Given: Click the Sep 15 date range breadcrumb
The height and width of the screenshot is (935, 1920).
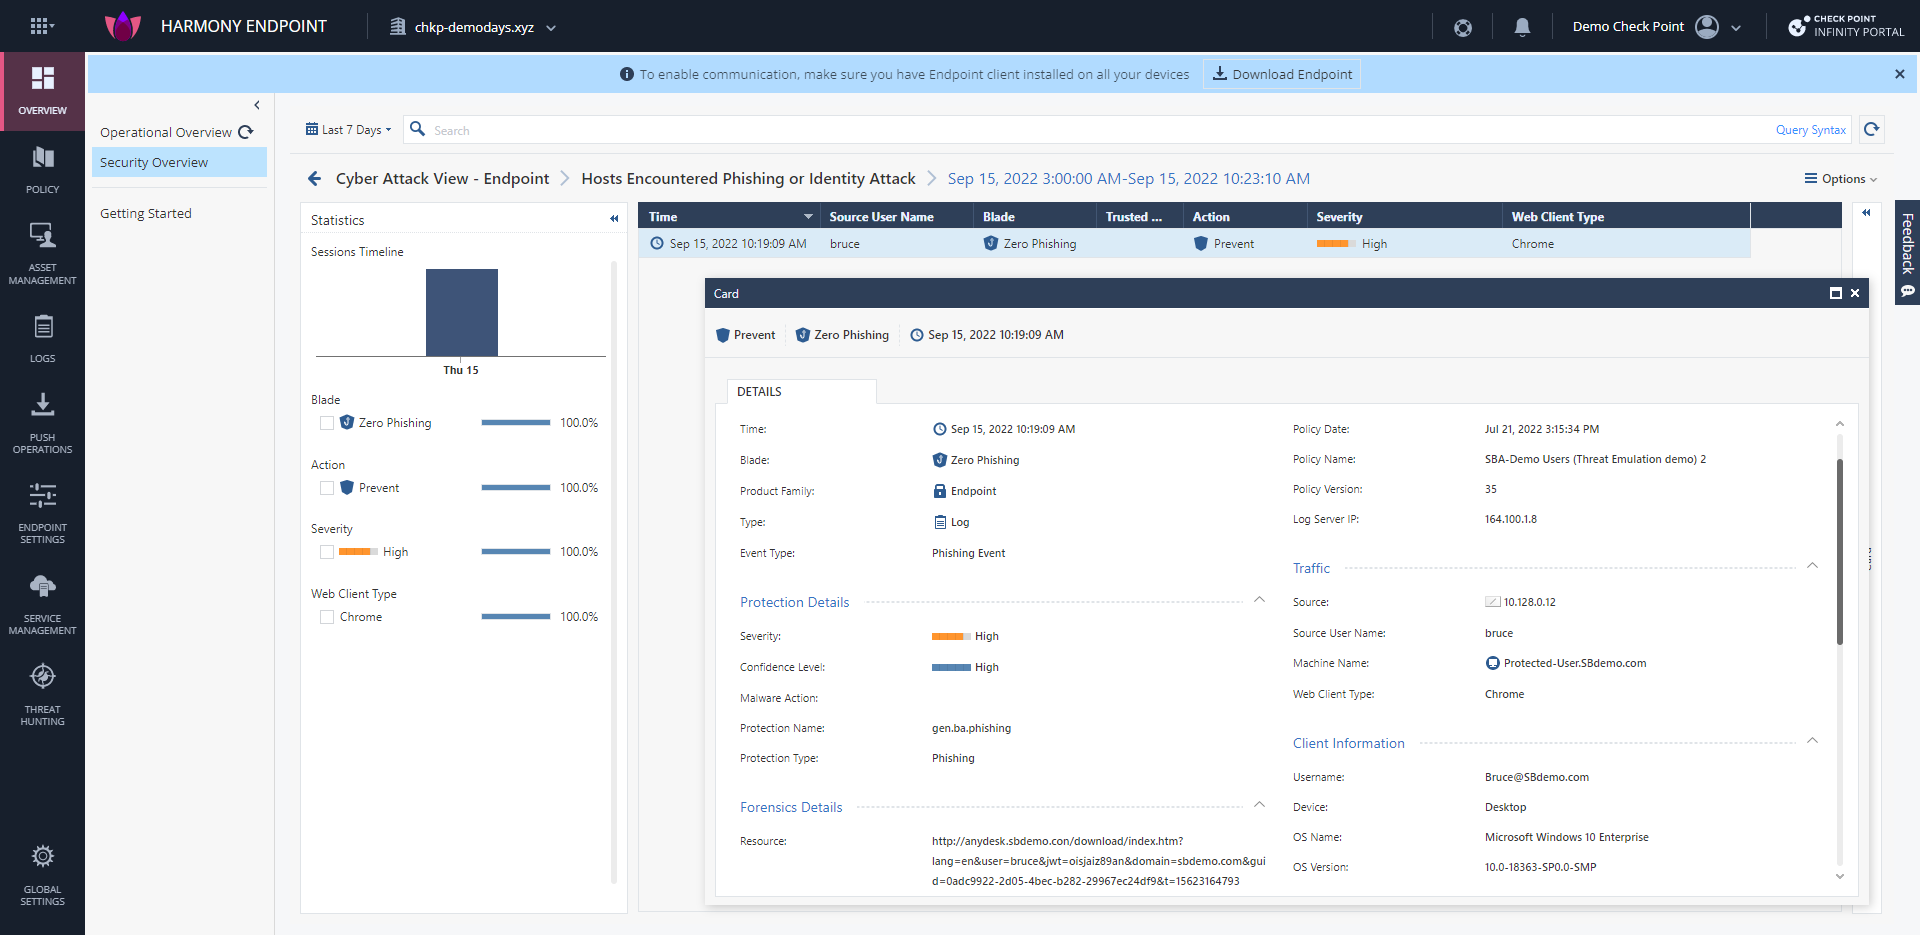Looking at the screenshot, I should tap(1129, 178).
